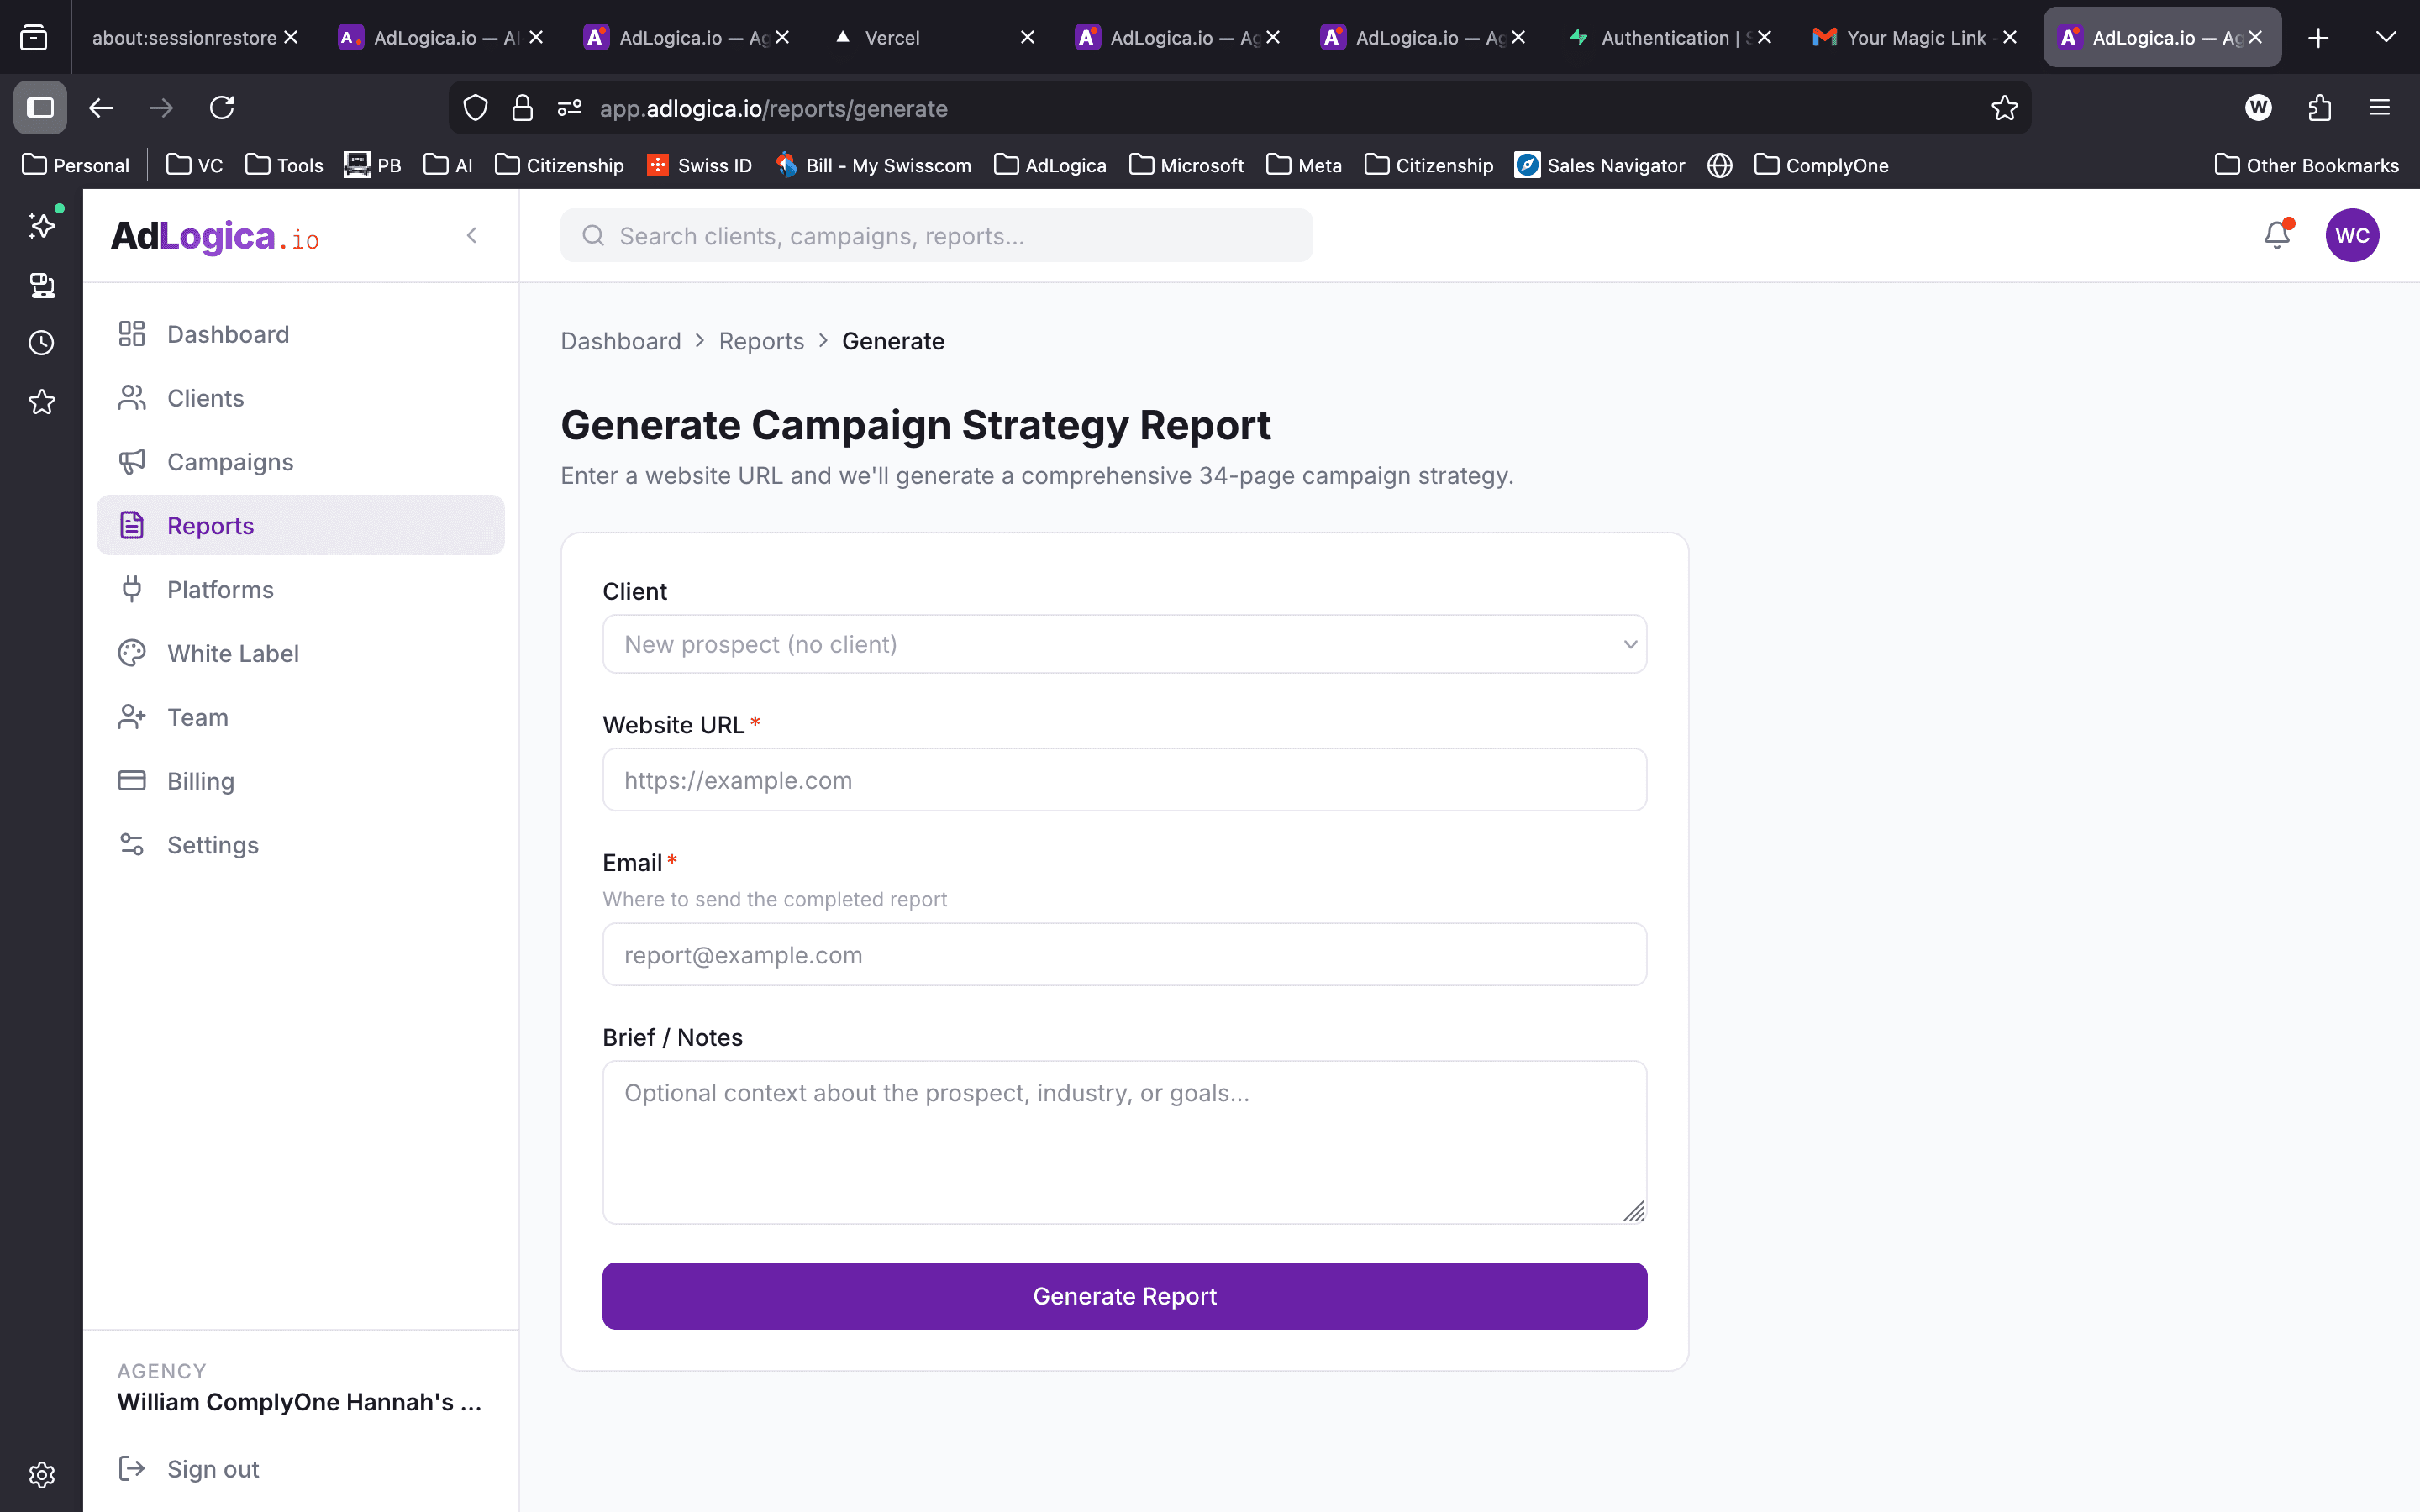The width and height of the screenshot is (2420, 1512).
Task: Open the Dashboard grid icon in sidebar
Action: pyautogui.click(x=131, y=333)
